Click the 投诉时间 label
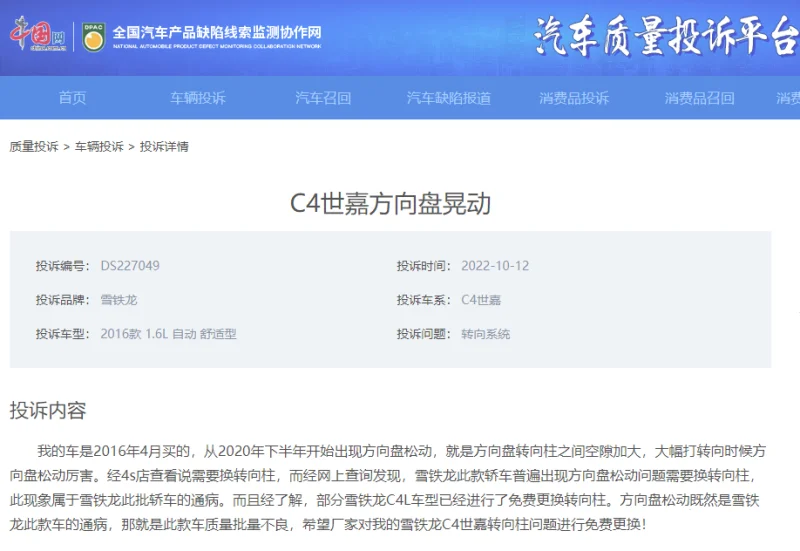 point(423,266)
